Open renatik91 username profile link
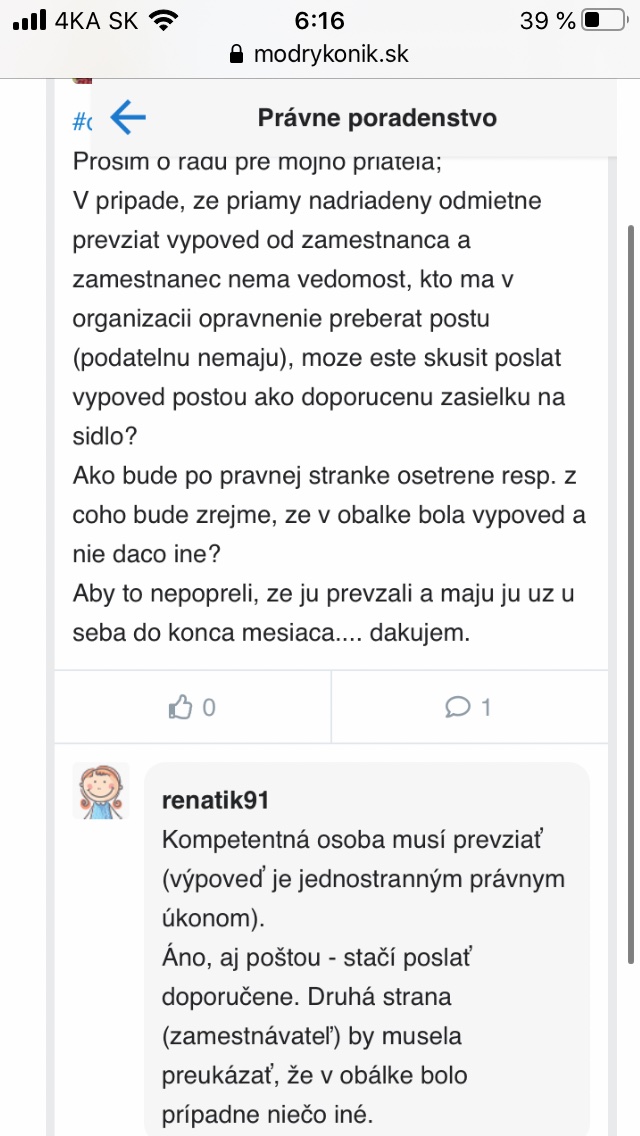The height and width of the screenshot is (1136, 640). click(215, 801)
